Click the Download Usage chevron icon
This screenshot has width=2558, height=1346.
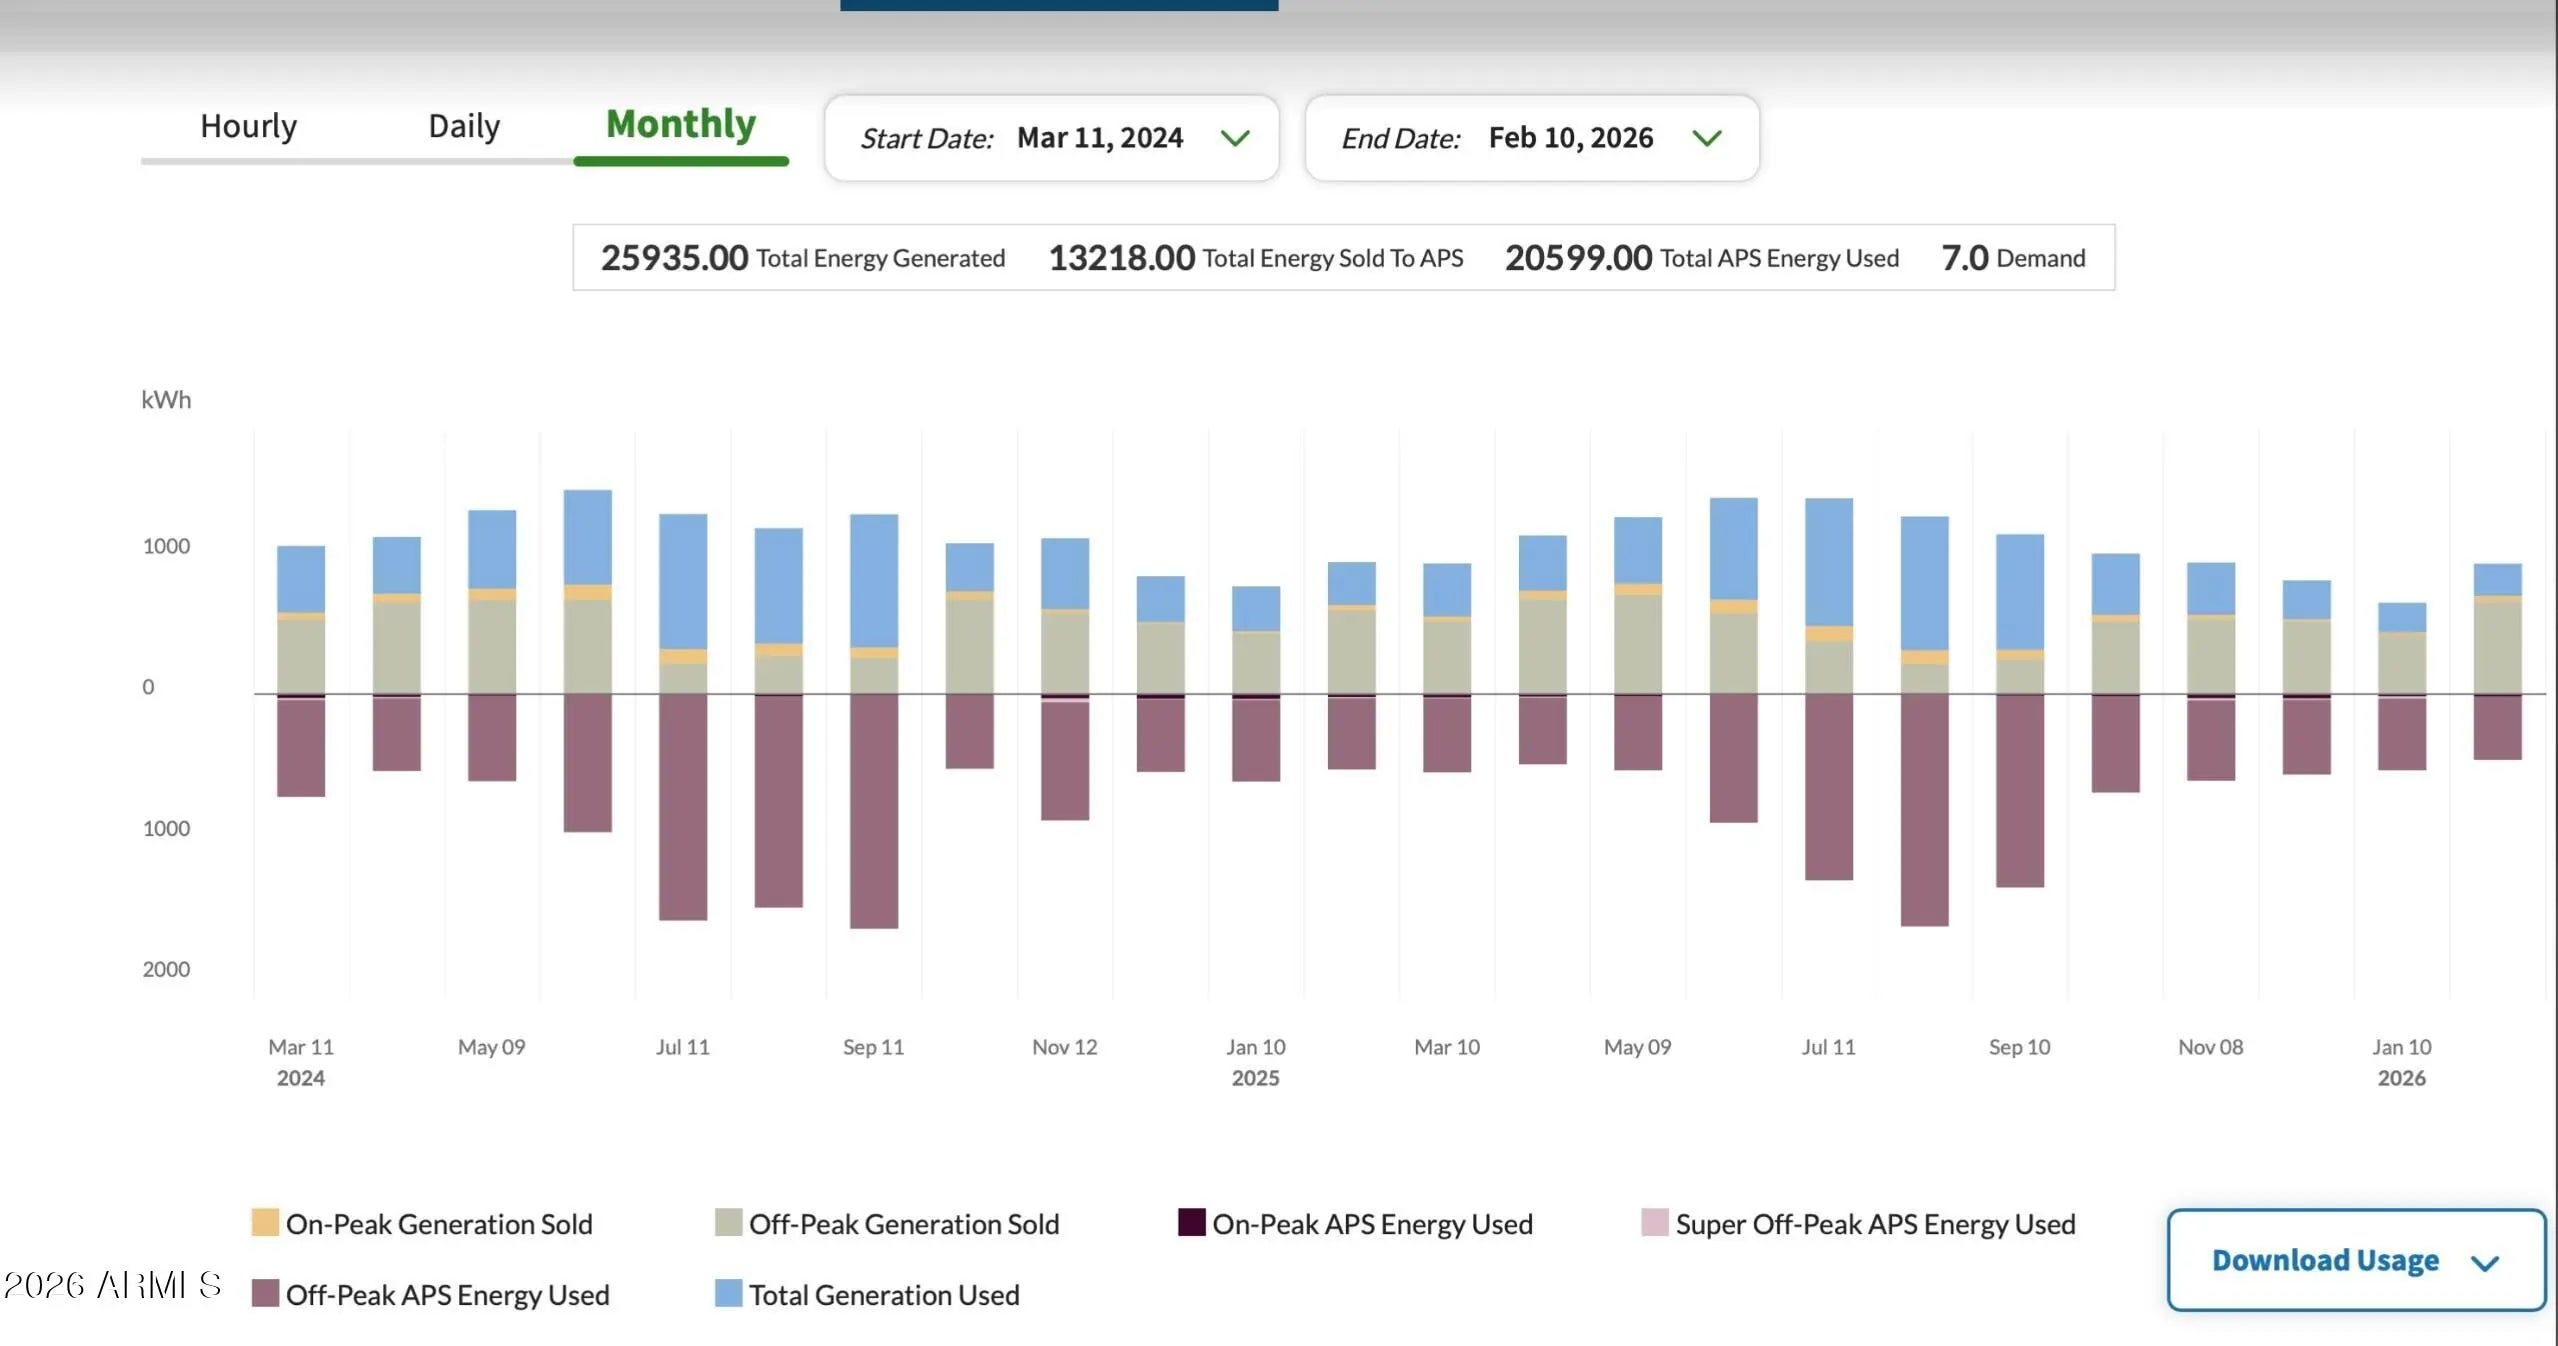click(2485, 1263)
